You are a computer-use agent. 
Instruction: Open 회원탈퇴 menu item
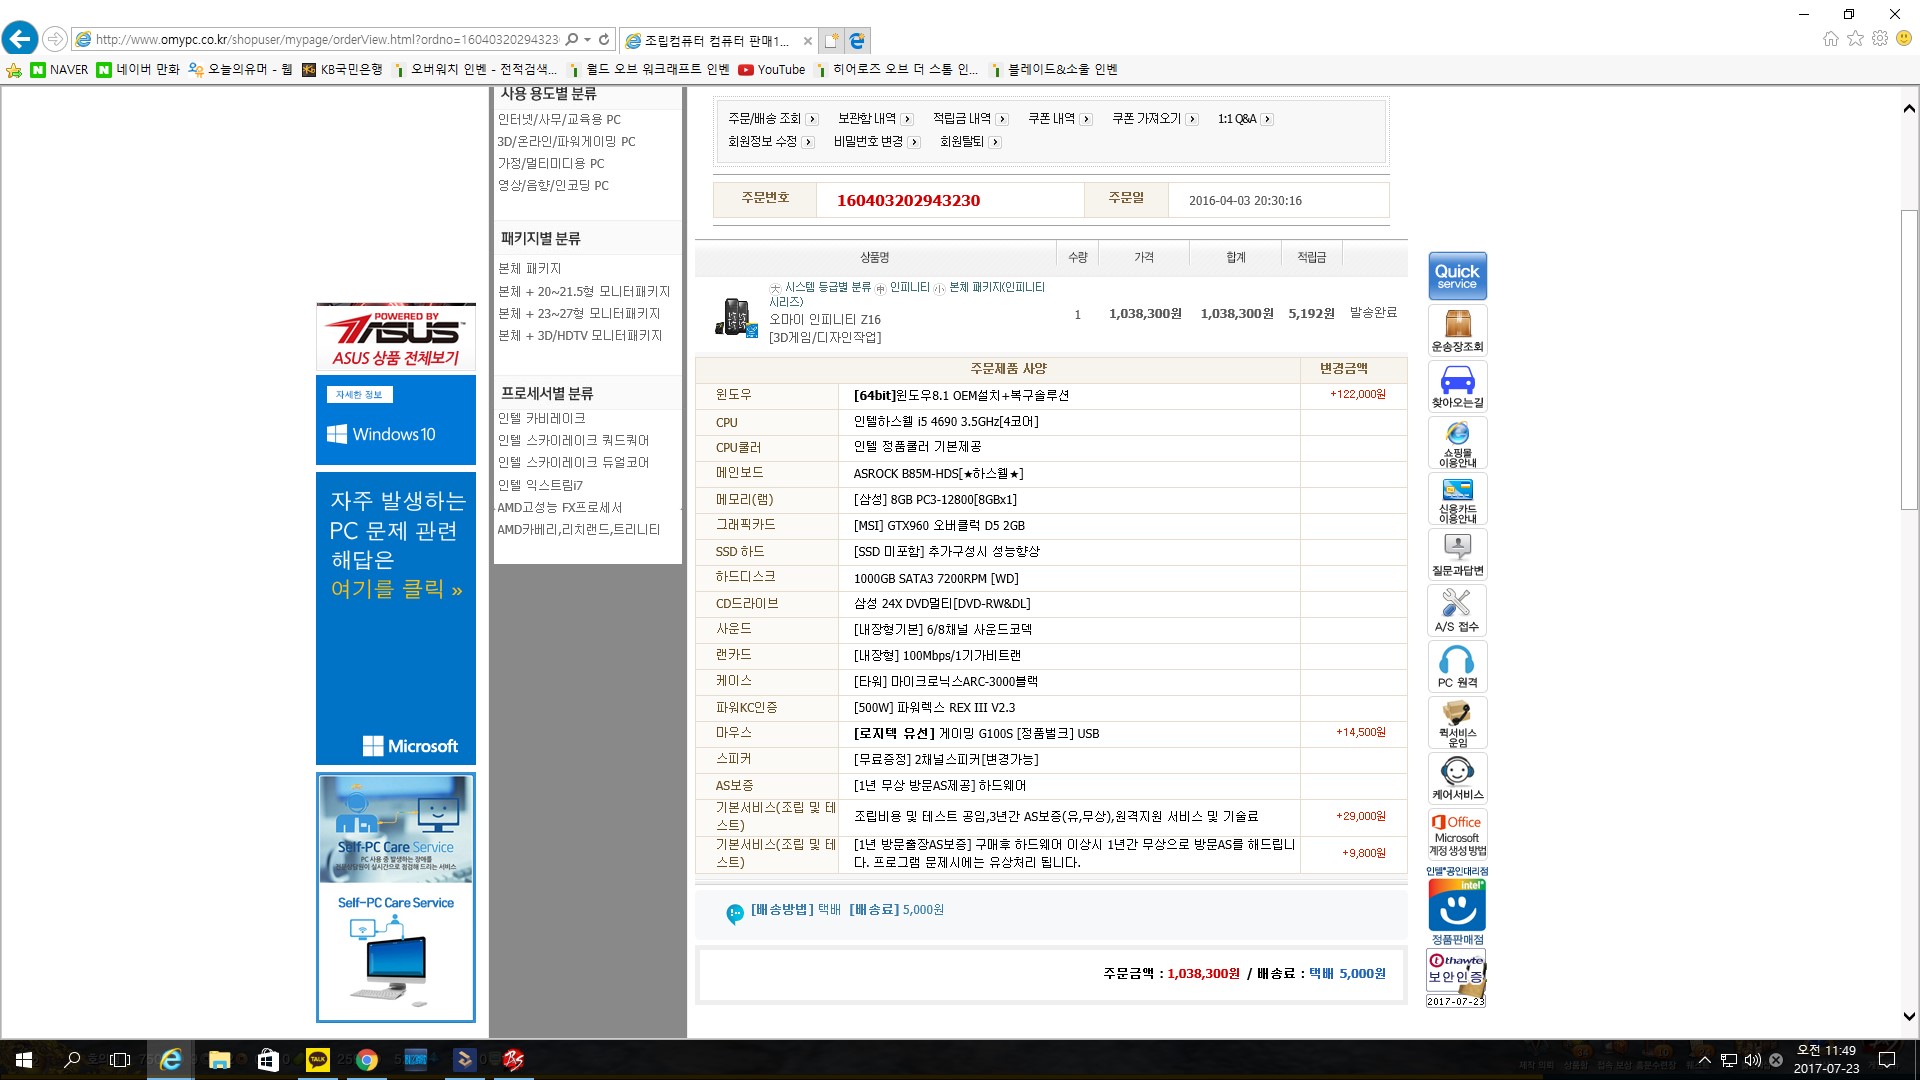coord(970,142)
